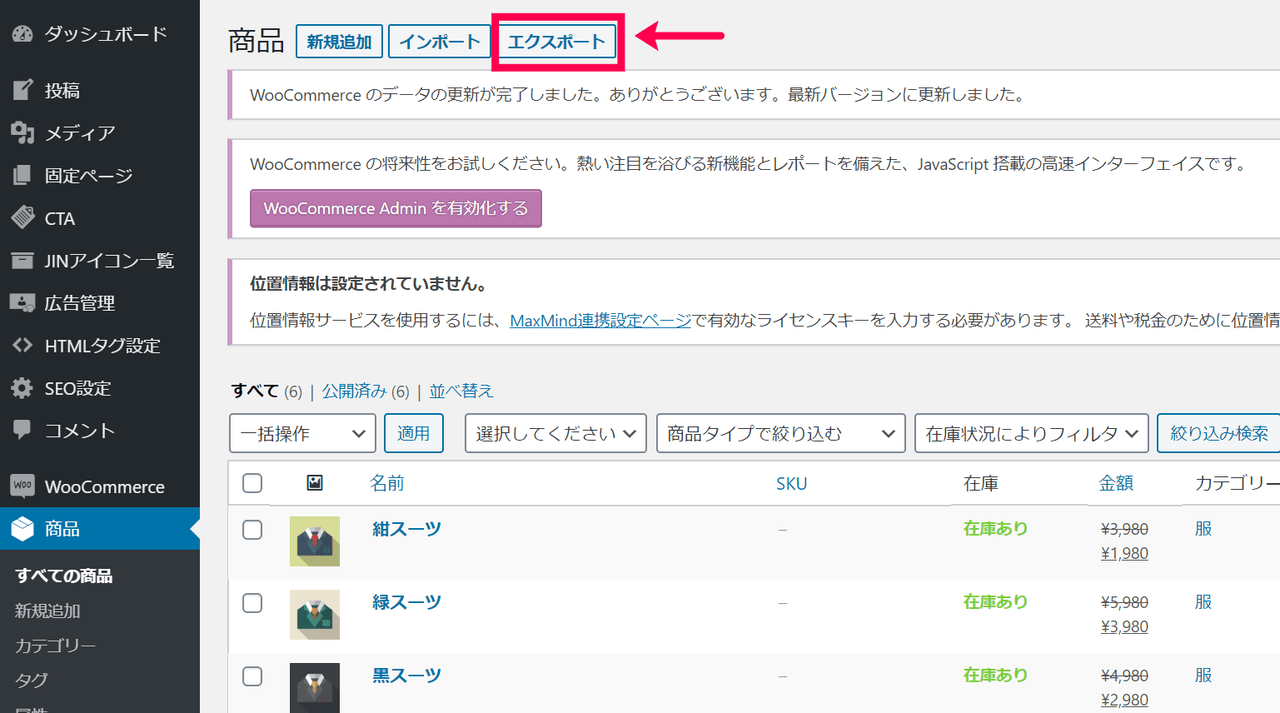Open the 在庫状況によりフィルタ dropdown
1280x713 pixels.
tap(1031, 433)
